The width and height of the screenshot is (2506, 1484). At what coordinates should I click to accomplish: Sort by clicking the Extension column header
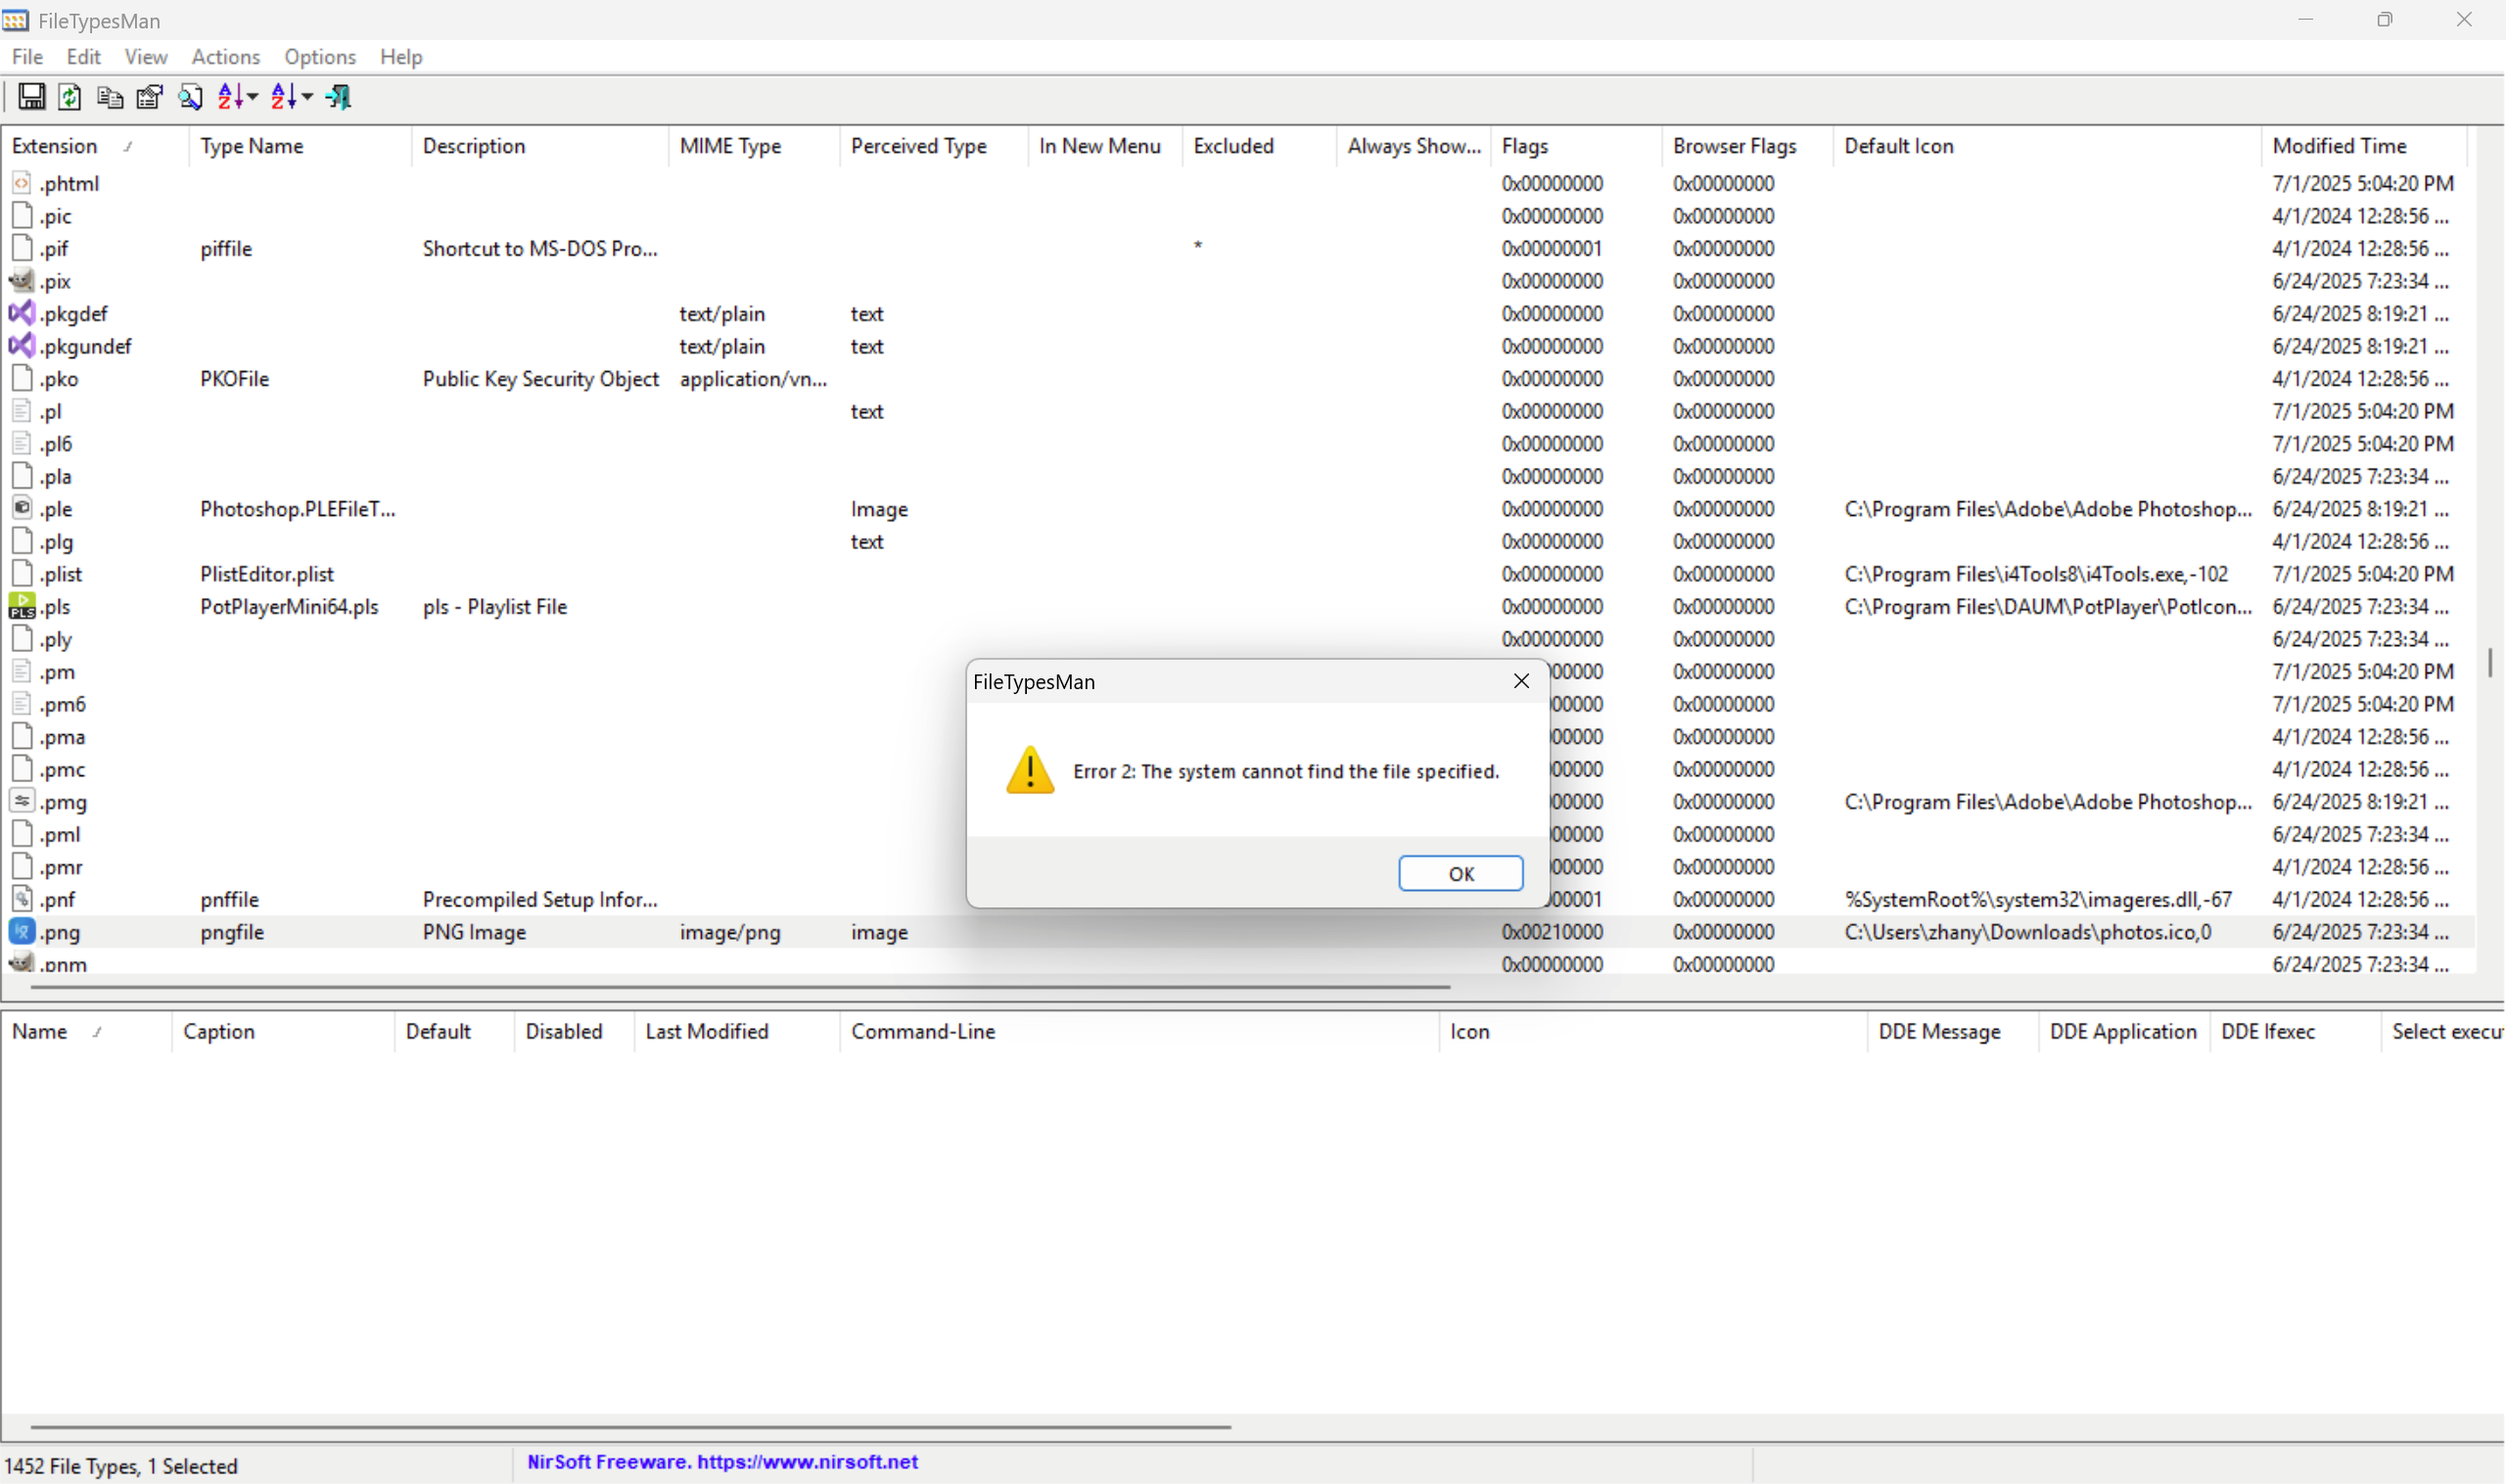tap(55, 145)
